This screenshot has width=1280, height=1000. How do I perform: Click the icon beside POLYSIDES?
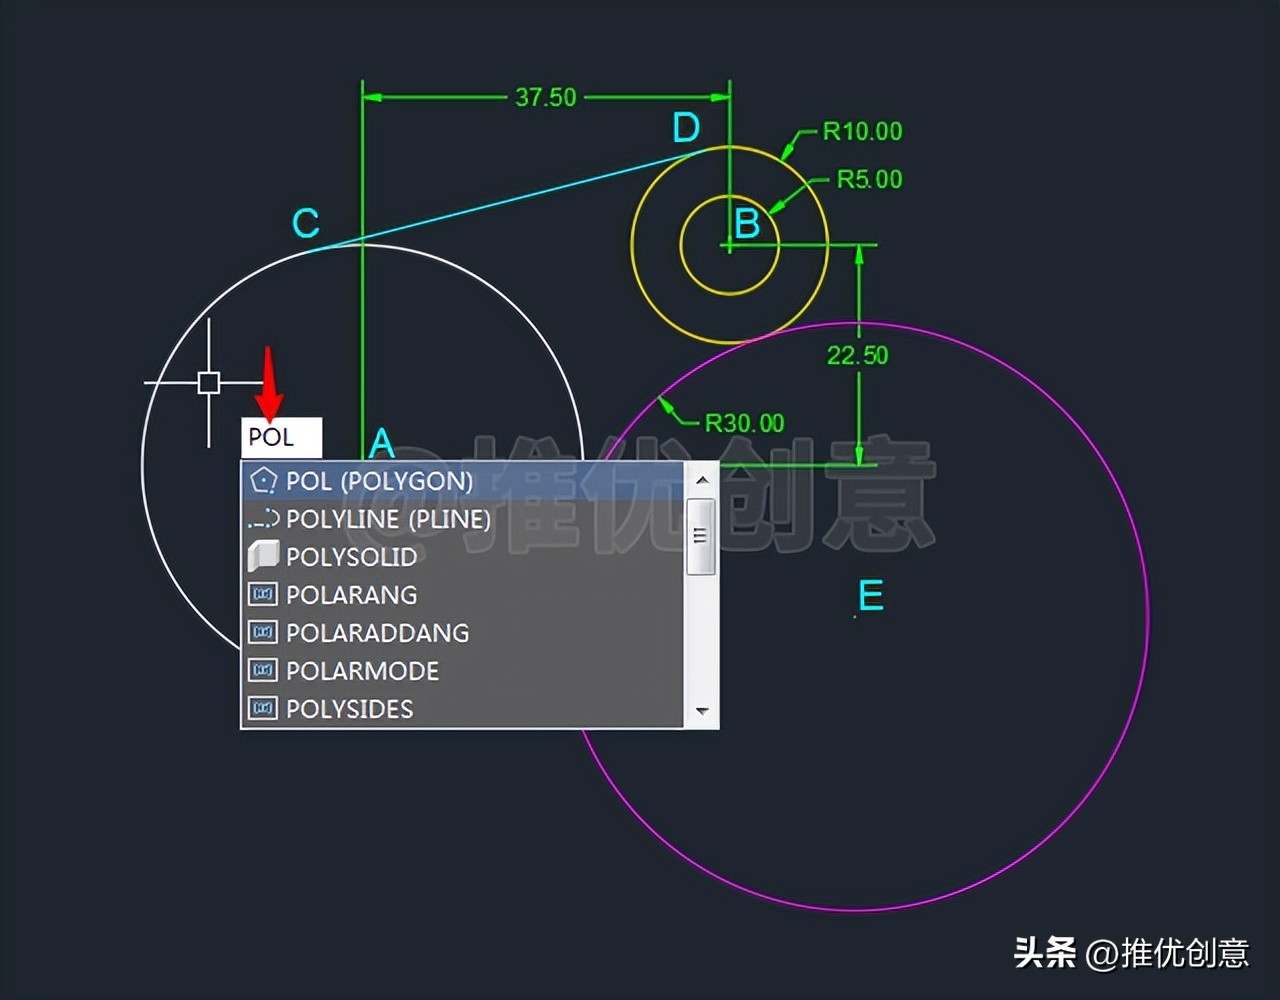coord(263,708)
